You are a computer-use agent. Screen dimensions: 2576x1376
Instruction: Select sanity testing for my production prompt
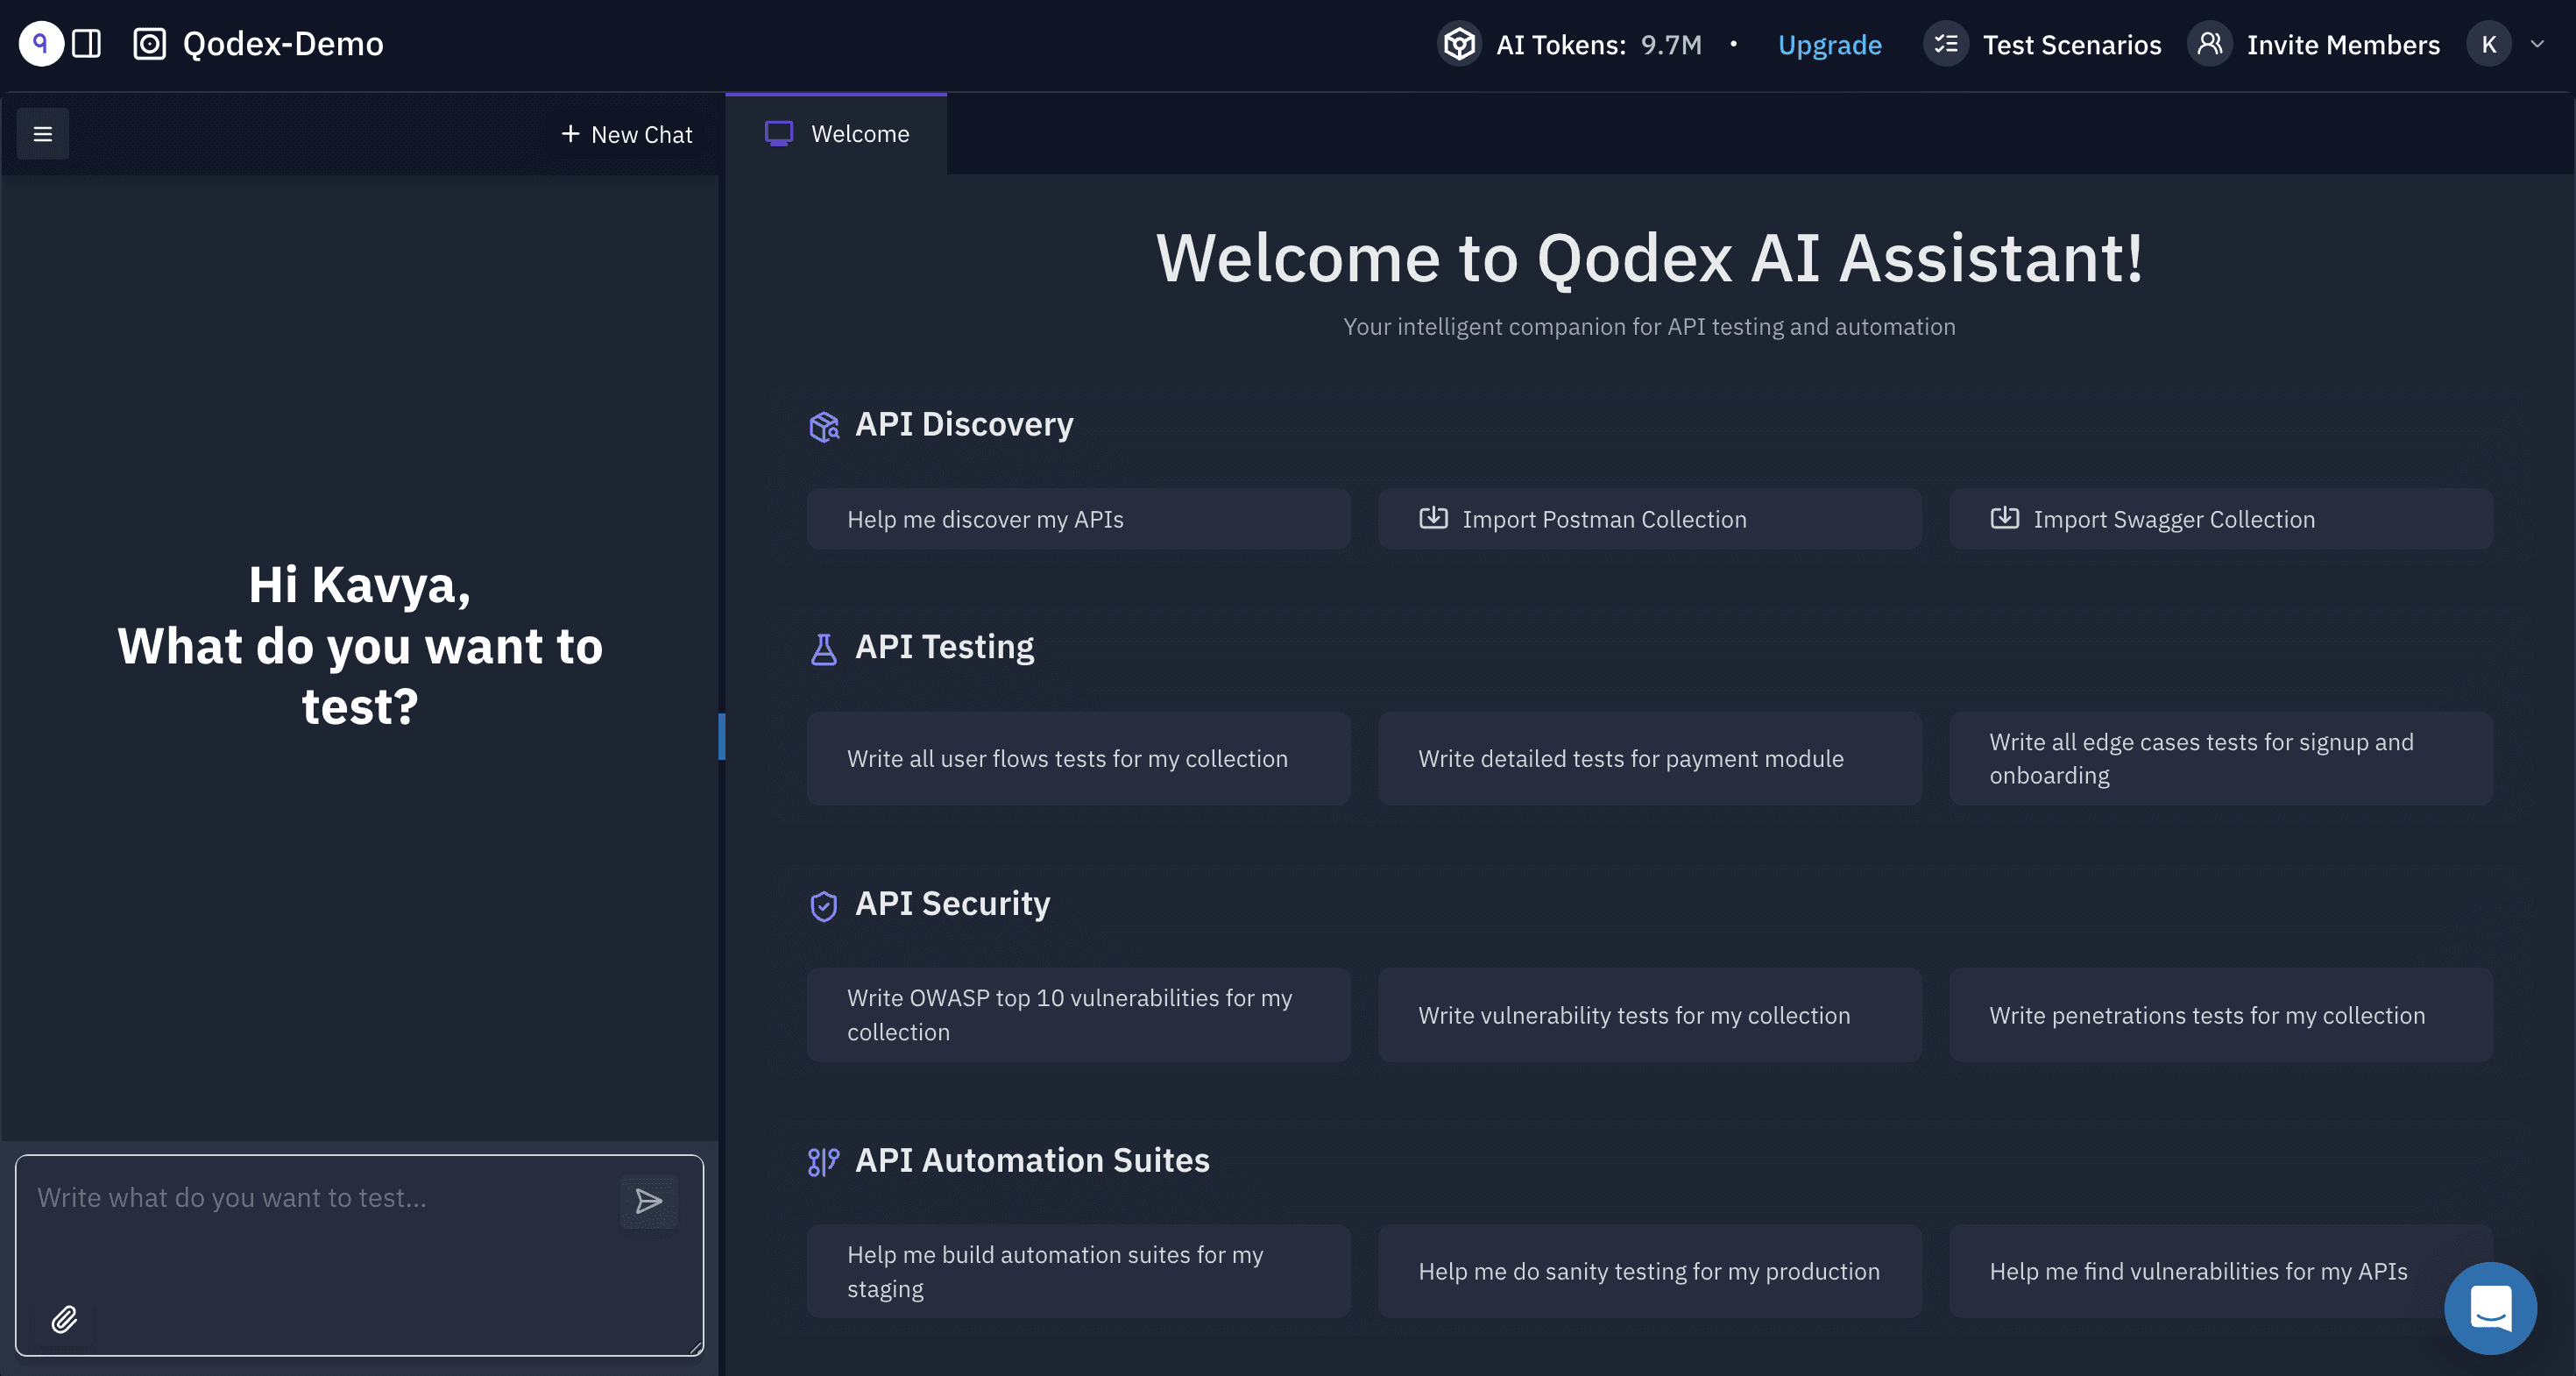[1649, 1271]
